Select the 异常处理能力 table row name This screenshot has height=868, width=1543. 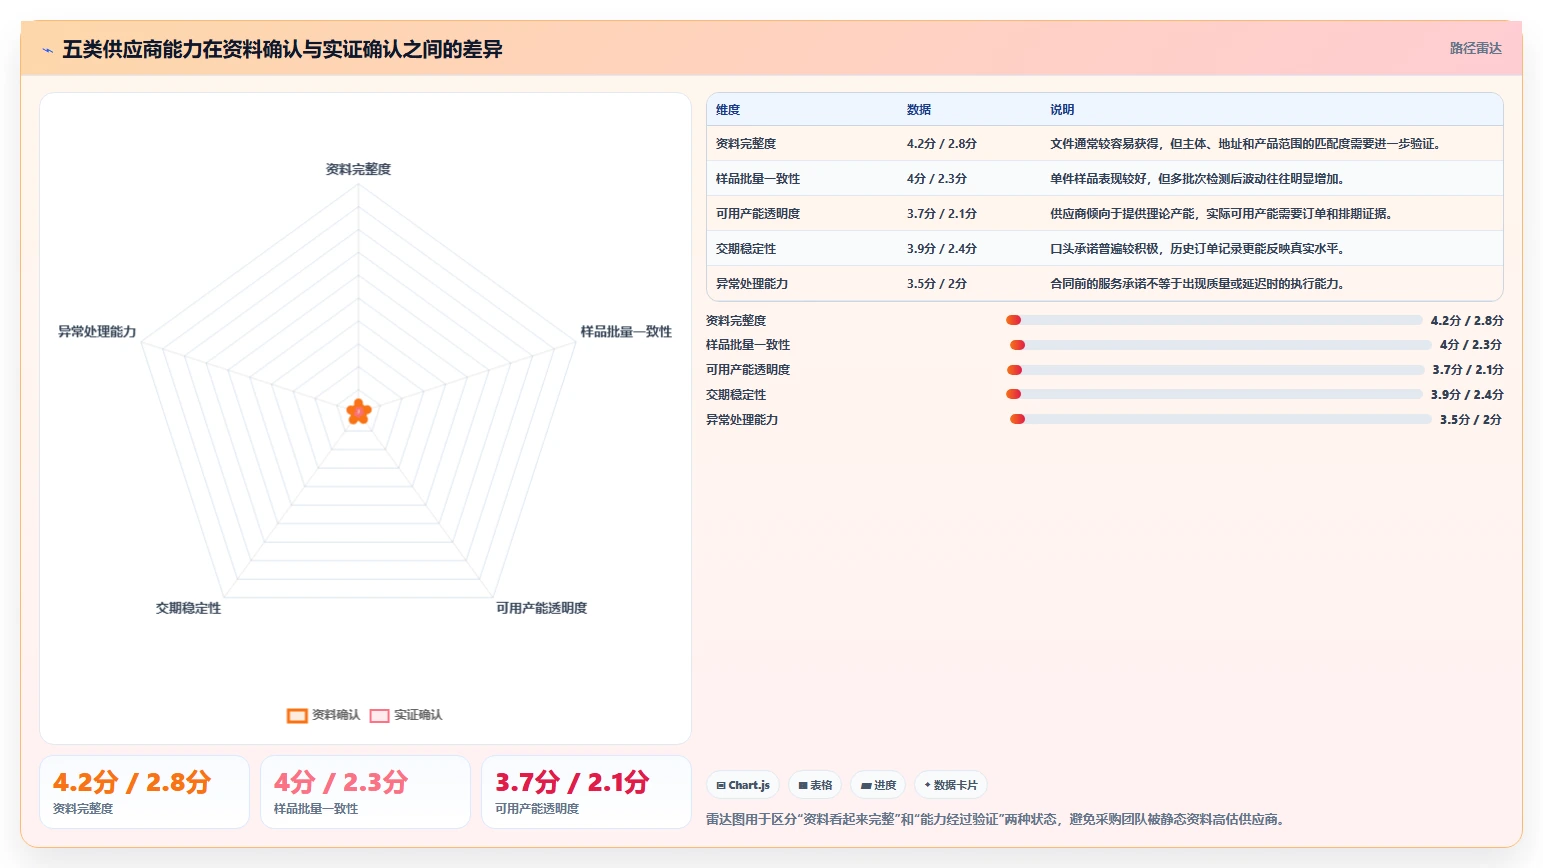coord(752,284)
